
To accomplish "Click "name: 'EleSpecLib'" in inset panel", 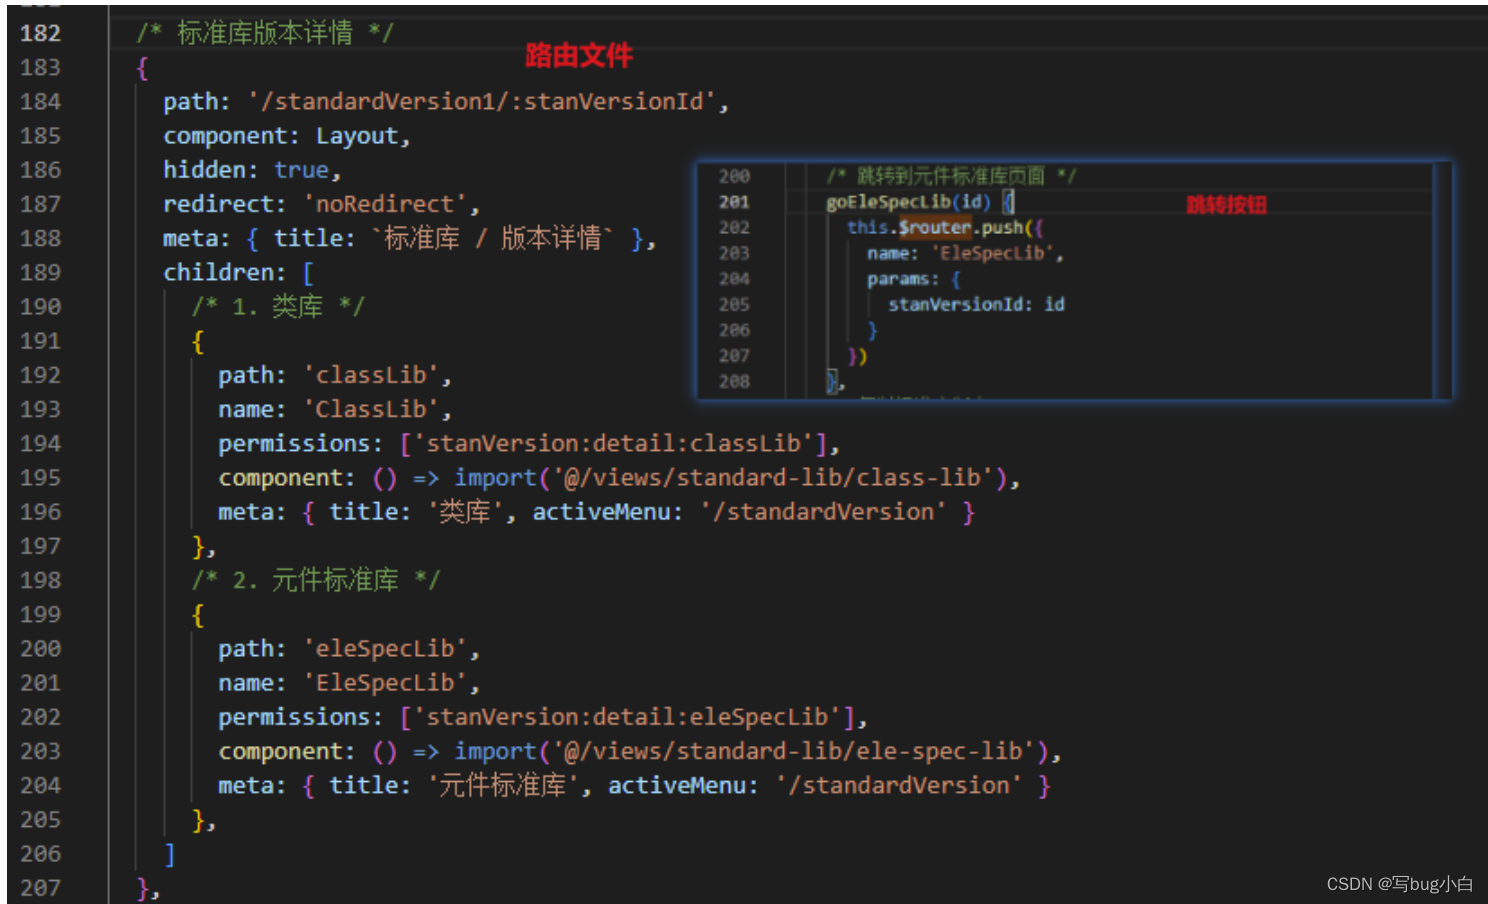I will click(x=965, y=253).
